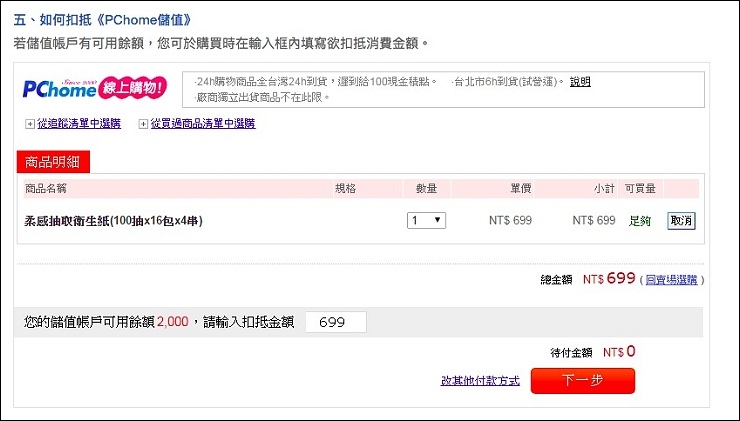740x421 pixels.
Task: Click the 小計 column header
Action: [x=604, y=189]
